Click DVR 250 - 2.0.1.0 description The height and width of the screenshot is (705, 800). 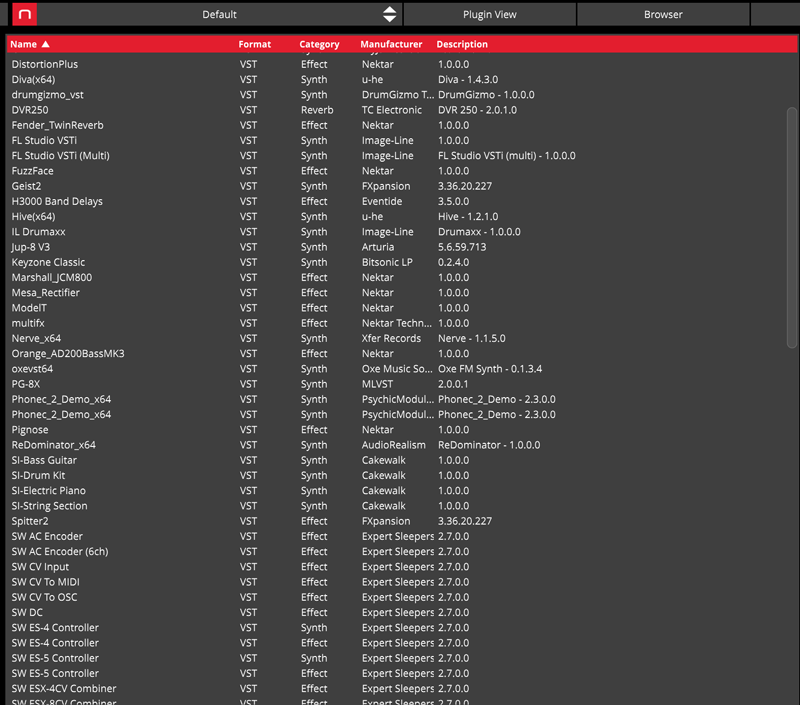477,110
